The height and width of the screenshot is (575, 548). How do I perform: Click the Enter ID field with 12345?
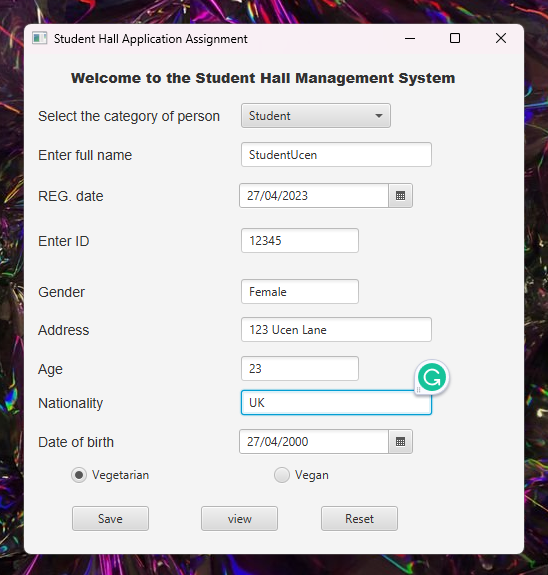[x=300, y=241]
